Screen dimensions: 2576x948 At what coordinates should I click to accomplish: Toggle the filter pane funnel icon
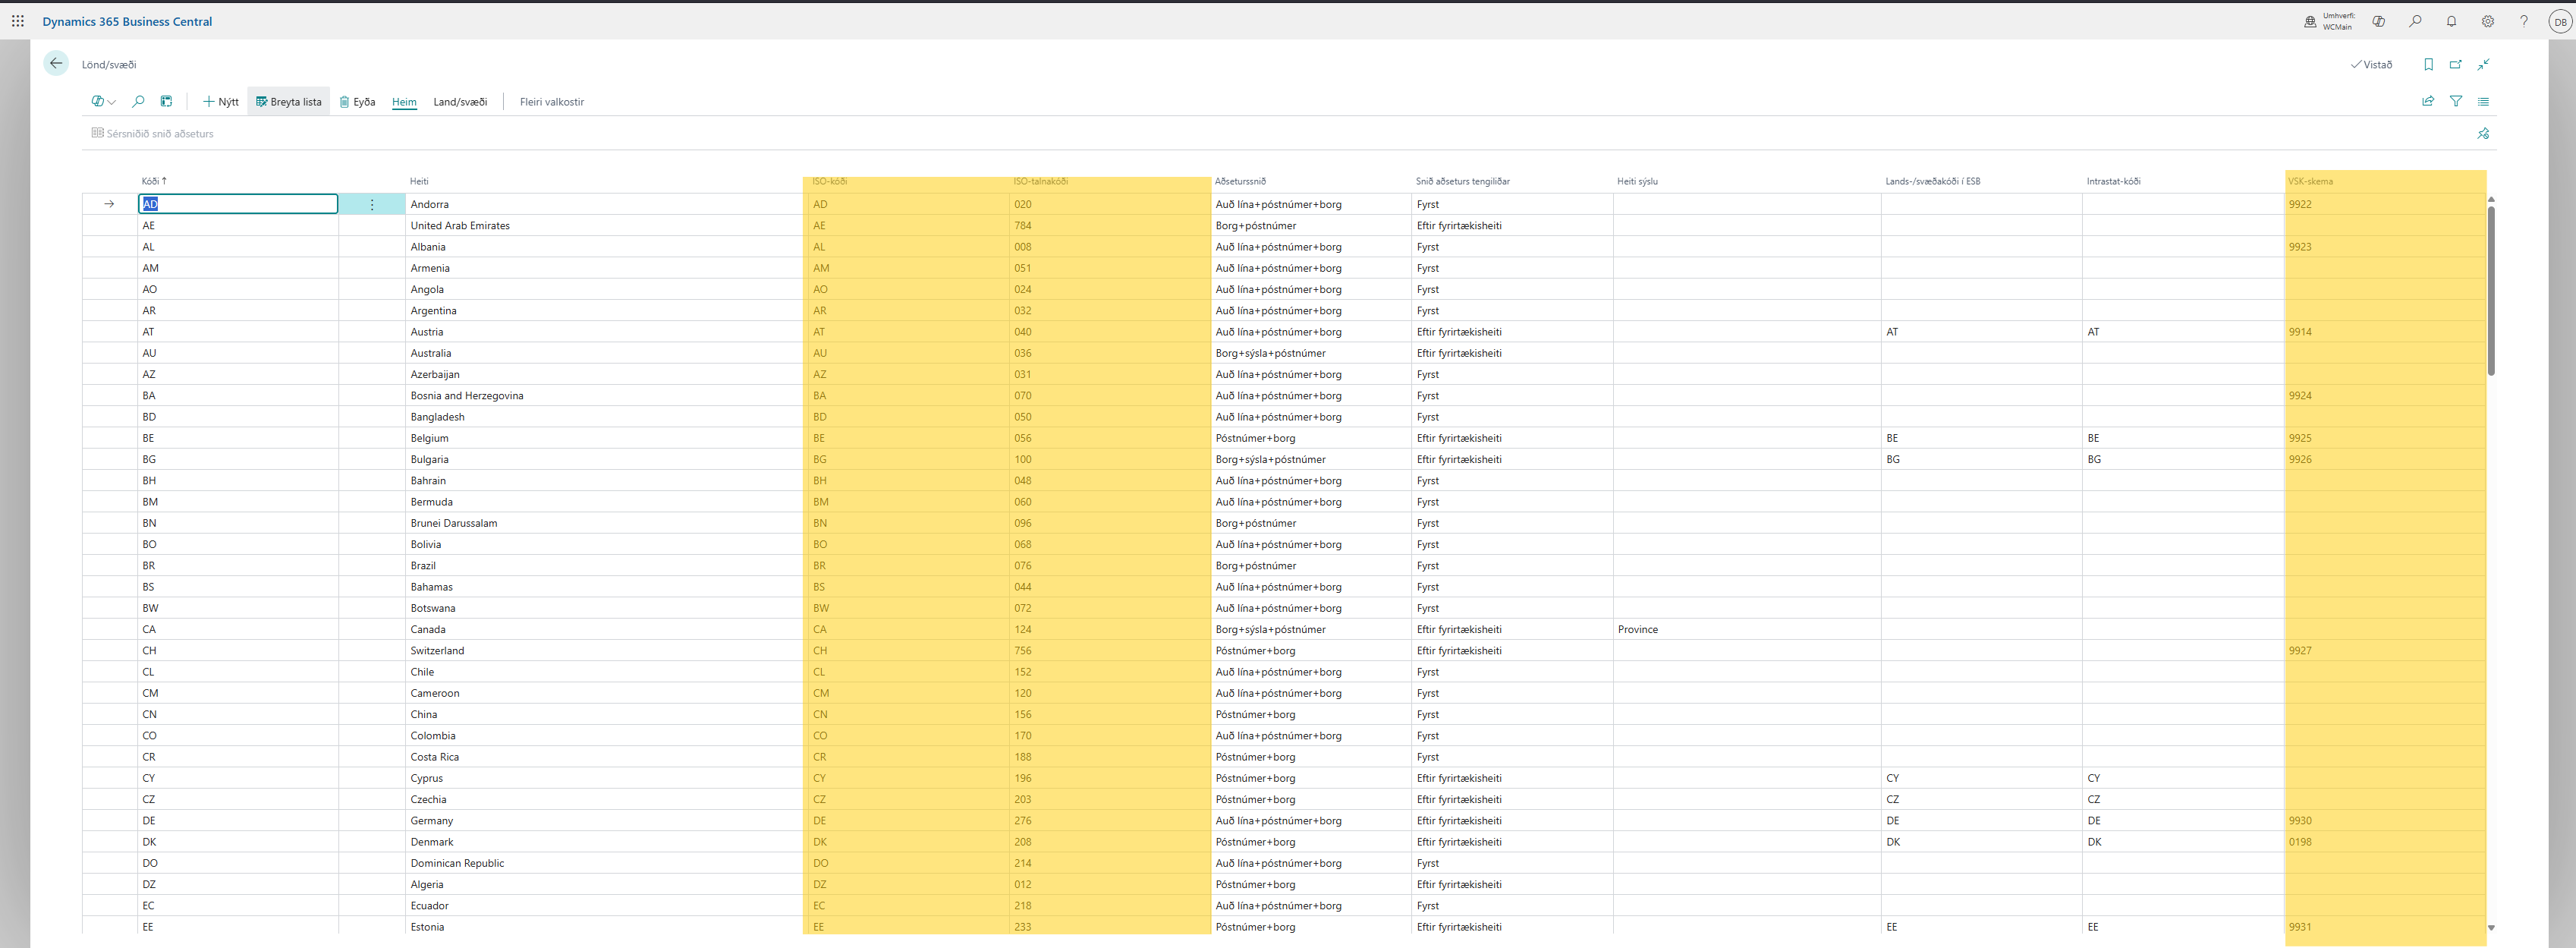[2455, 101]
